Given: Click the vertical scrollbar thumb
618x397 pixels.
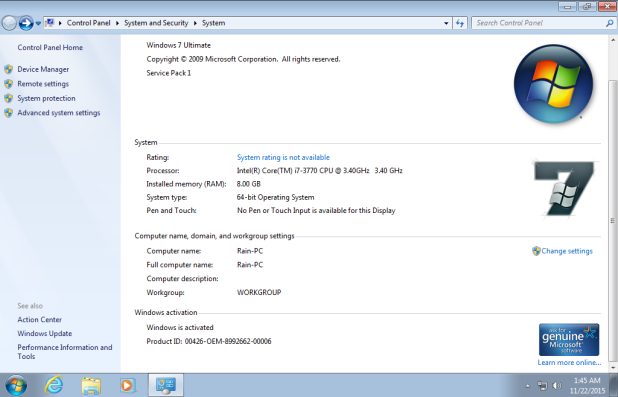Looking at the screenshot, I should click(612, 221).
